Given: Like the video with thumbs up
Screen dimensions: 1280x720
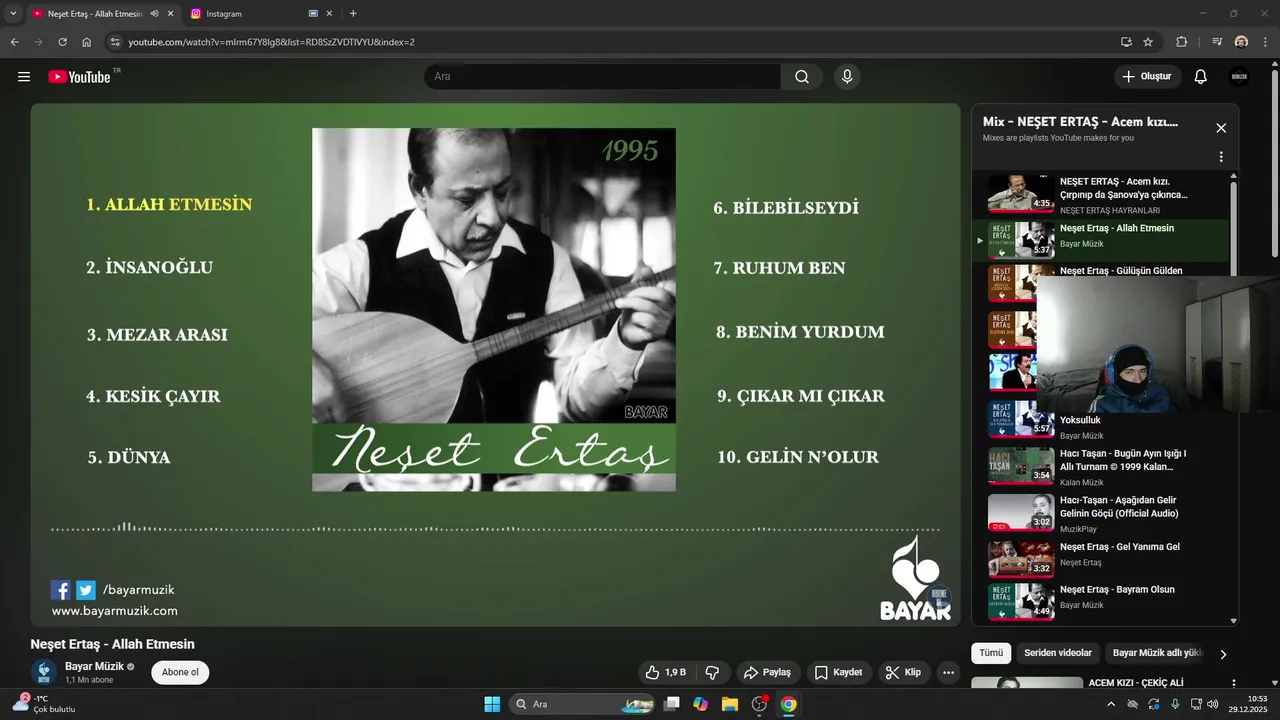Looking at the screenshot, I should 665,672.
